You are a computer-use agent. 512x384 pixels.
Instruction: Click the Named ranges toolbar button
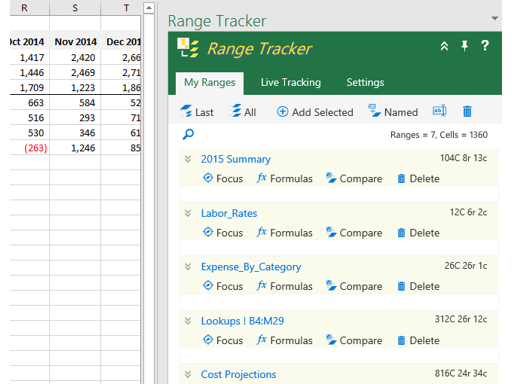[x=393, y=112]
